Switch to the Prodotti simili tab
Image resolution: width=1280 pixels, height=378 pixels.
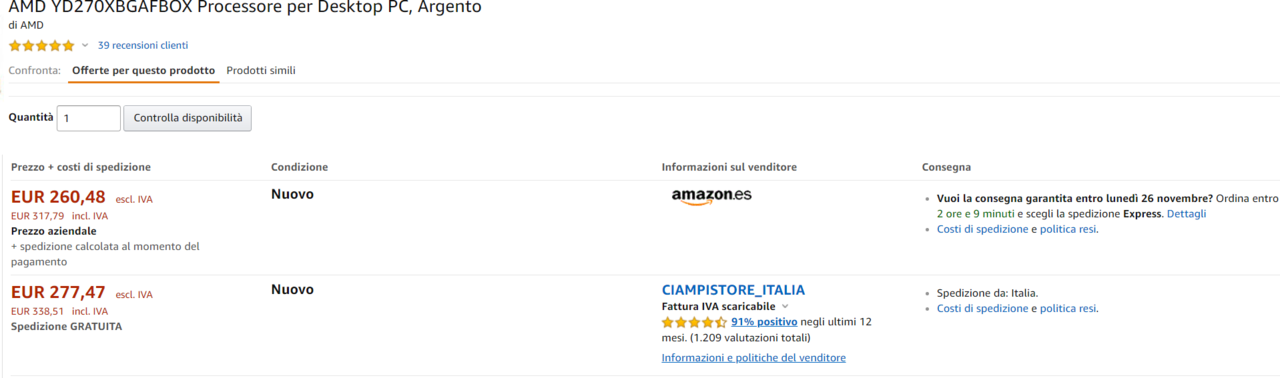pos(261,70)
